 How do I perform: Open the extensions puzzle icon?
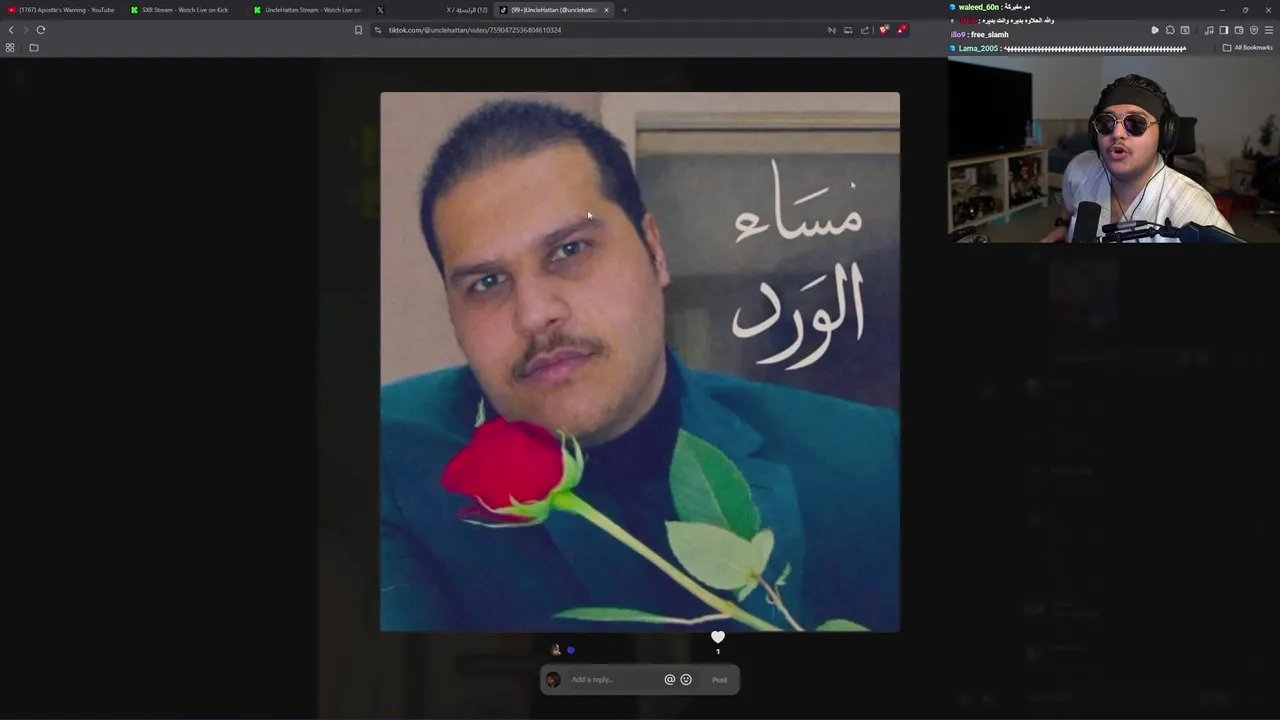tap(1170, 30)
